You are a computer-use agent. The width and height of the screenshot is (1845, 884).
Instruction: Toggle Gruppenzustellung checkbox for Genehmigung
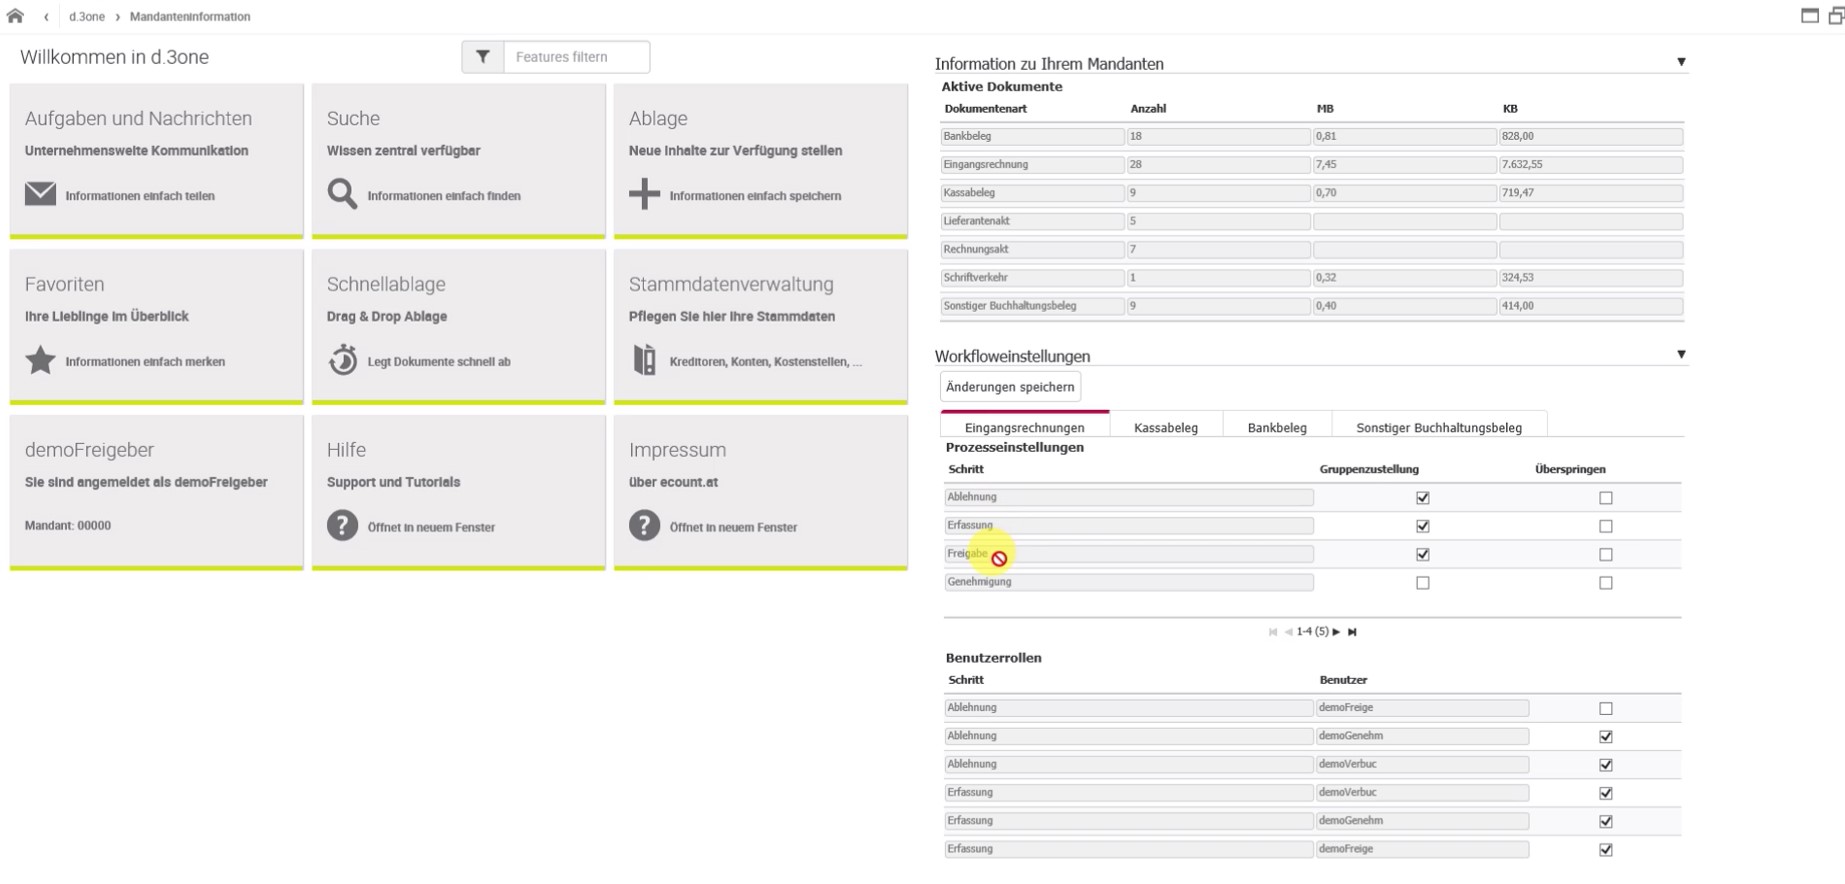[1423, 583]
